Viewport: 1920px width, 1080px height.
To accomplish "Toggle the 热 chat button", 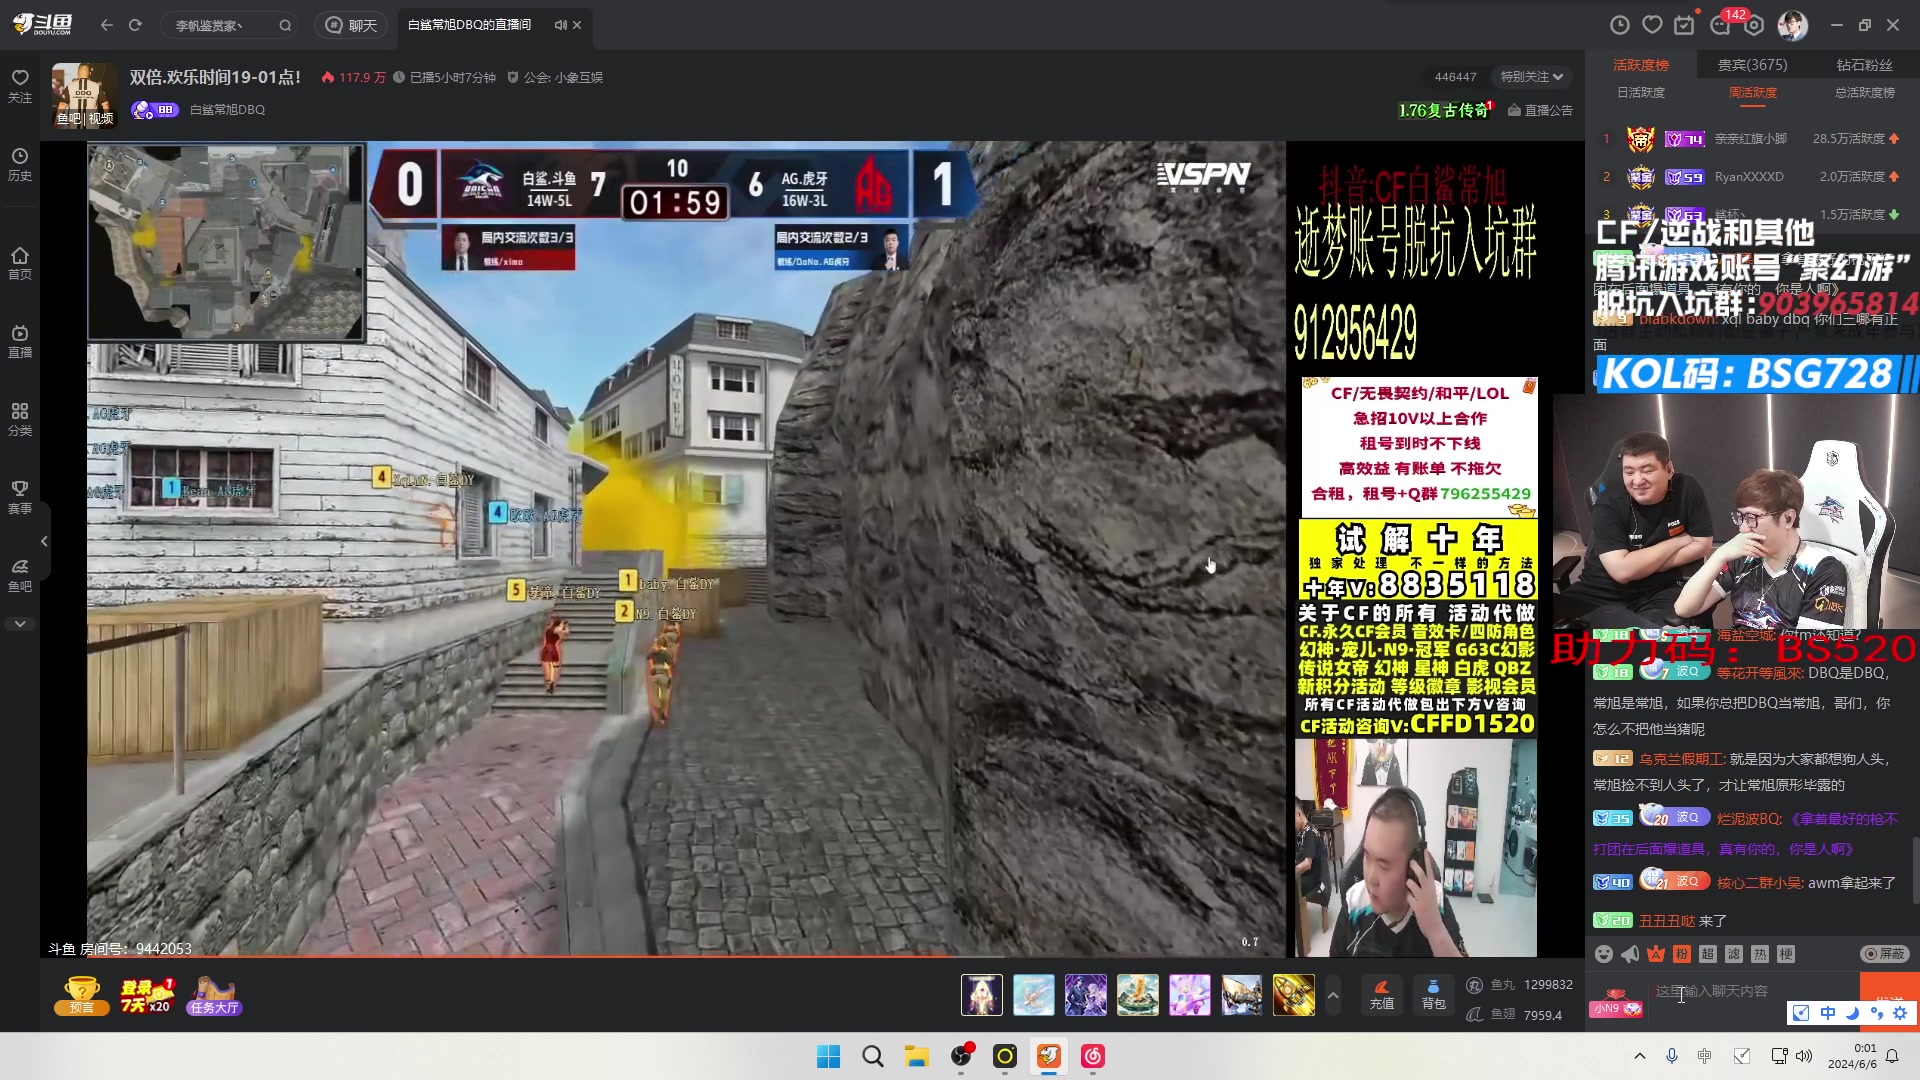I will pyautogui.click(x=1760, y=954).
